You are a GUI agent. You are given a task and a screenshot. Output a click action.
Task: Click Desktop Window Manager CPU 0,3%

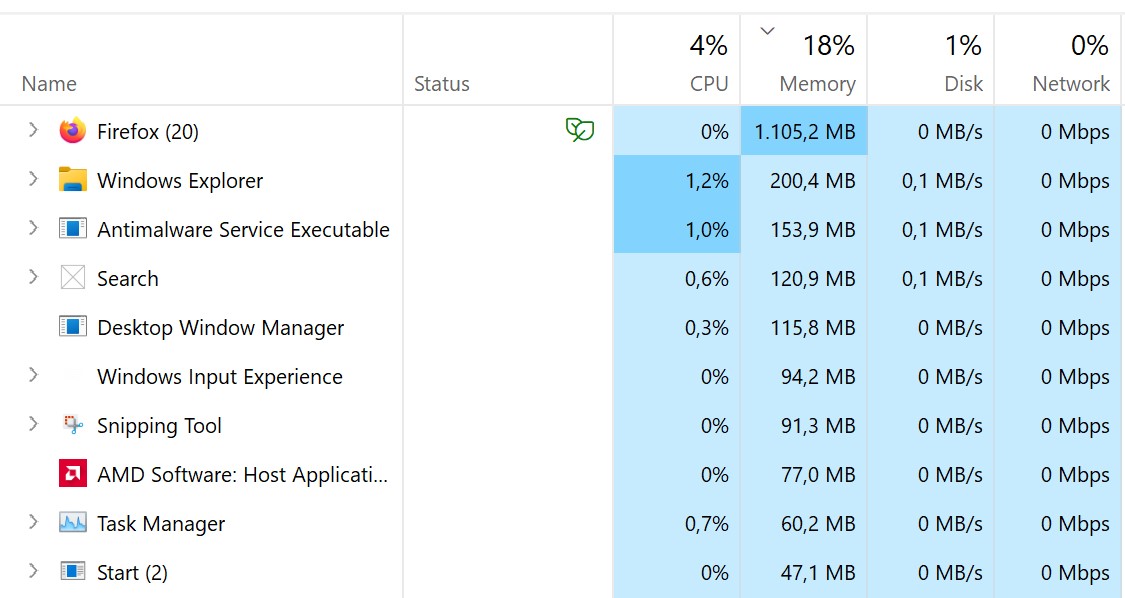click(x=707, y=328)
